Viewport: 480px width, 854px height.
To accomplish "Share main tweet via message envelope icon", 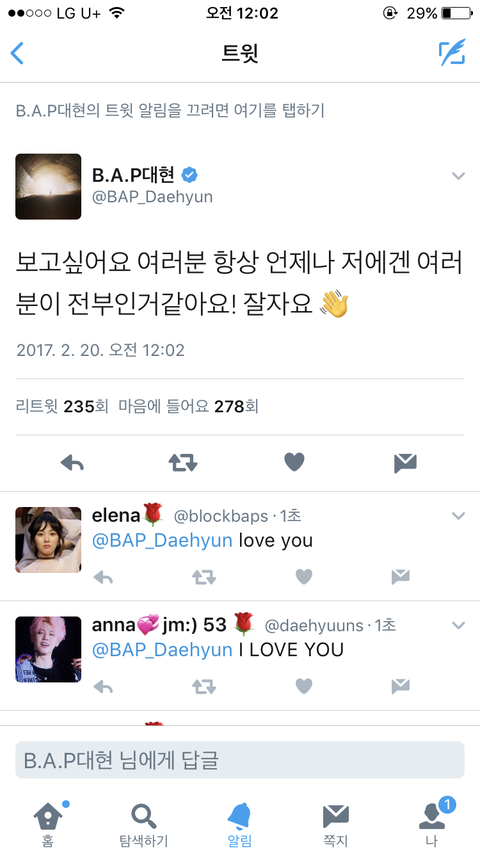I will point(405,463).
